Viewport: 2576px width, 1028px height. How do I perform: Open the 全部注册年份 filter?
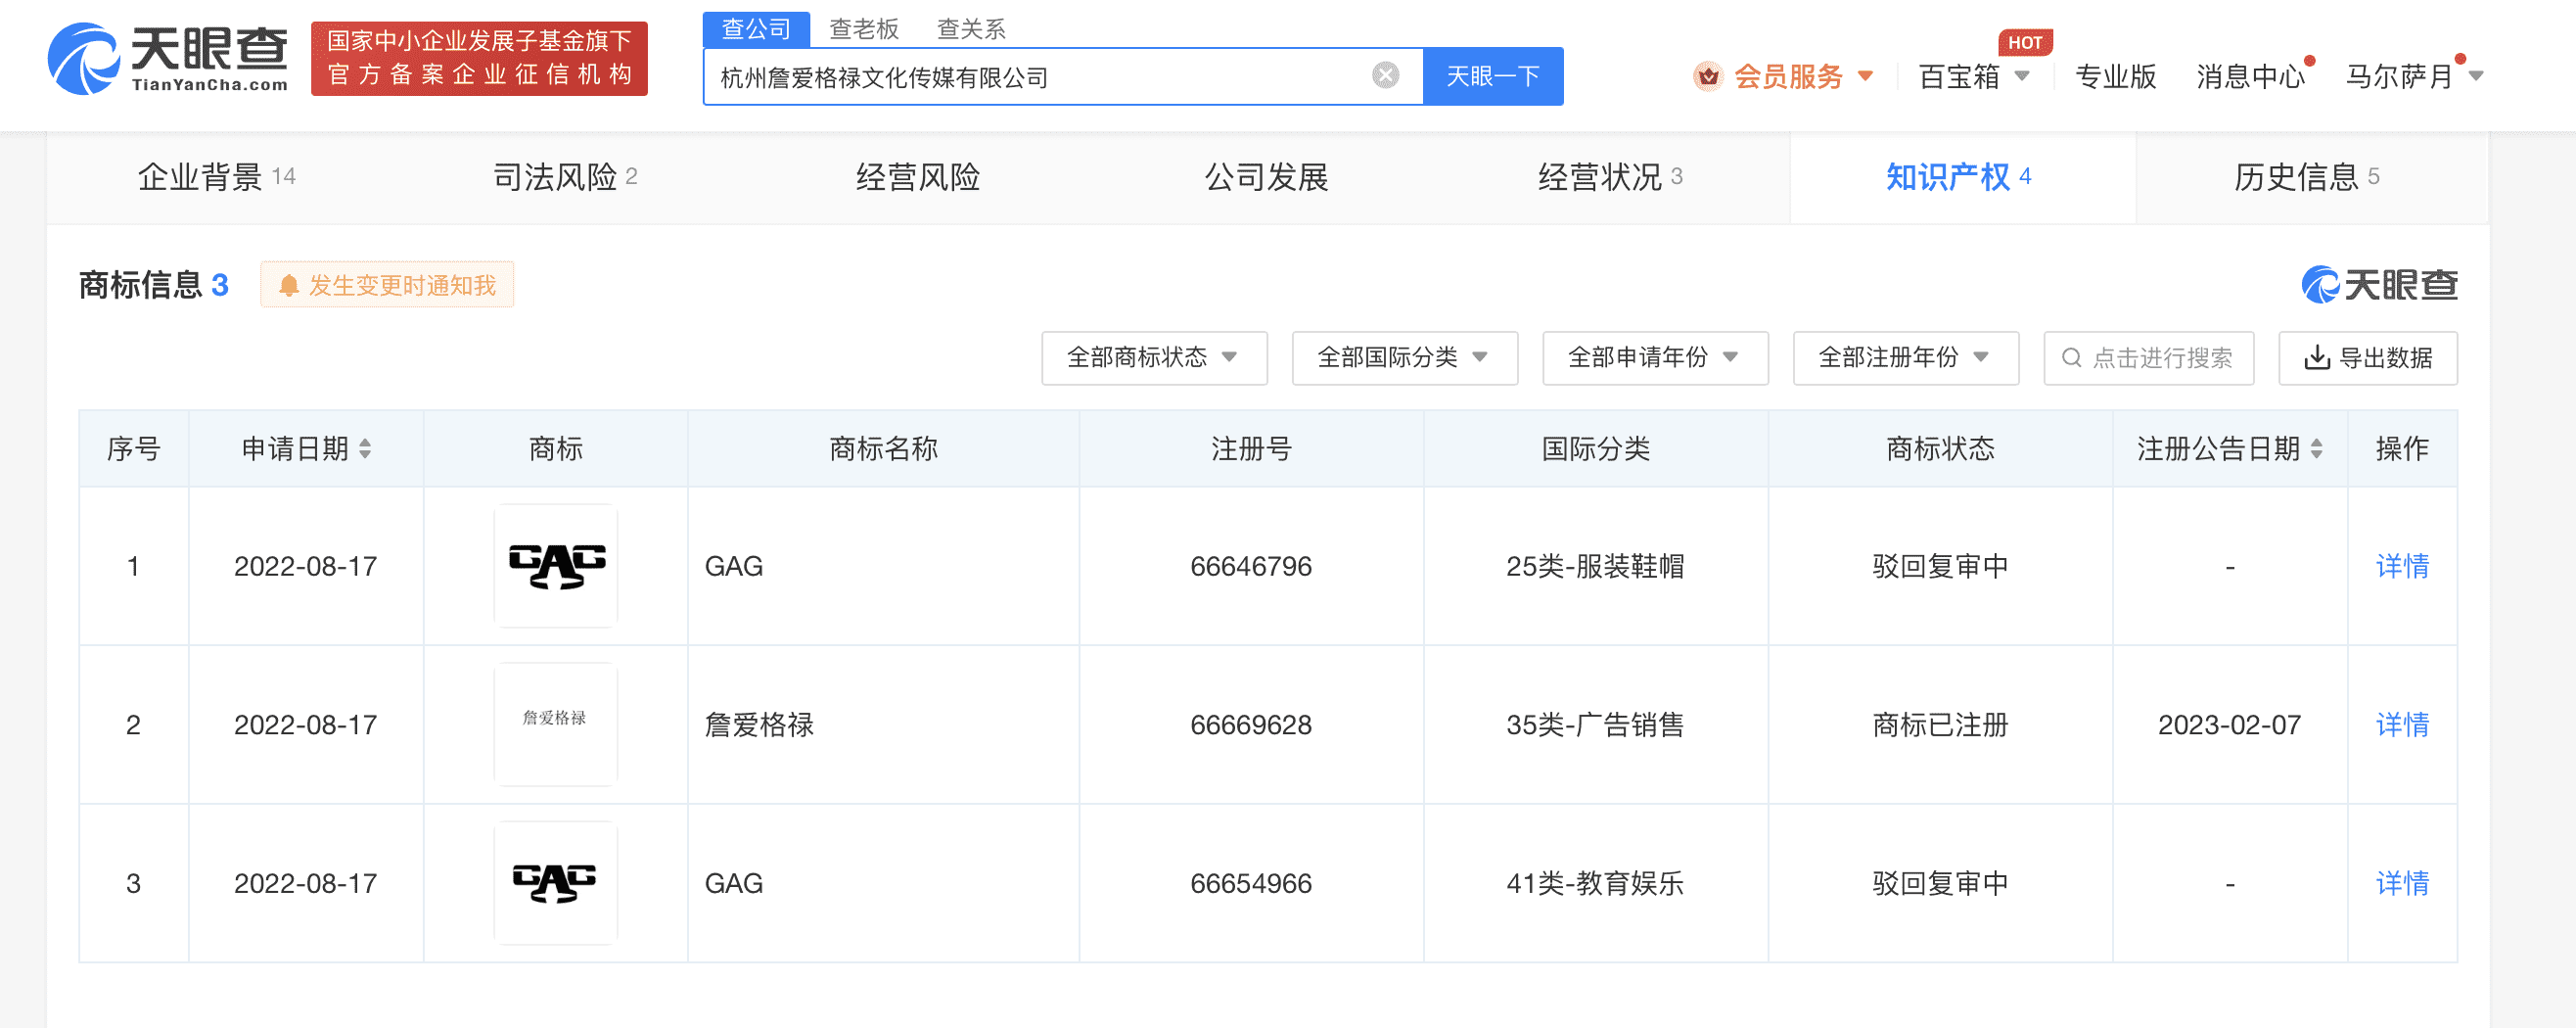point(1905,358)
